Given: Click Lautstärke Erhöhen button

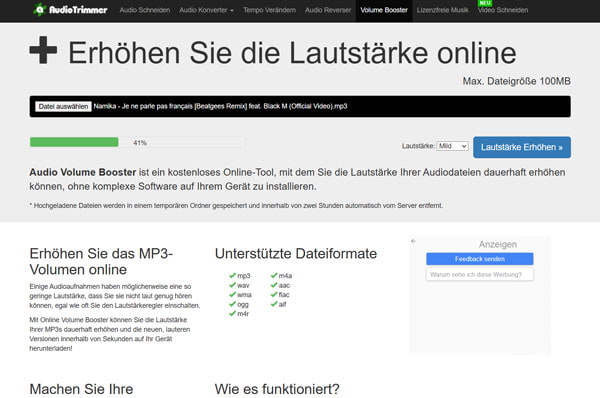Looking at the screenshot, I should (x=522, y=147).
